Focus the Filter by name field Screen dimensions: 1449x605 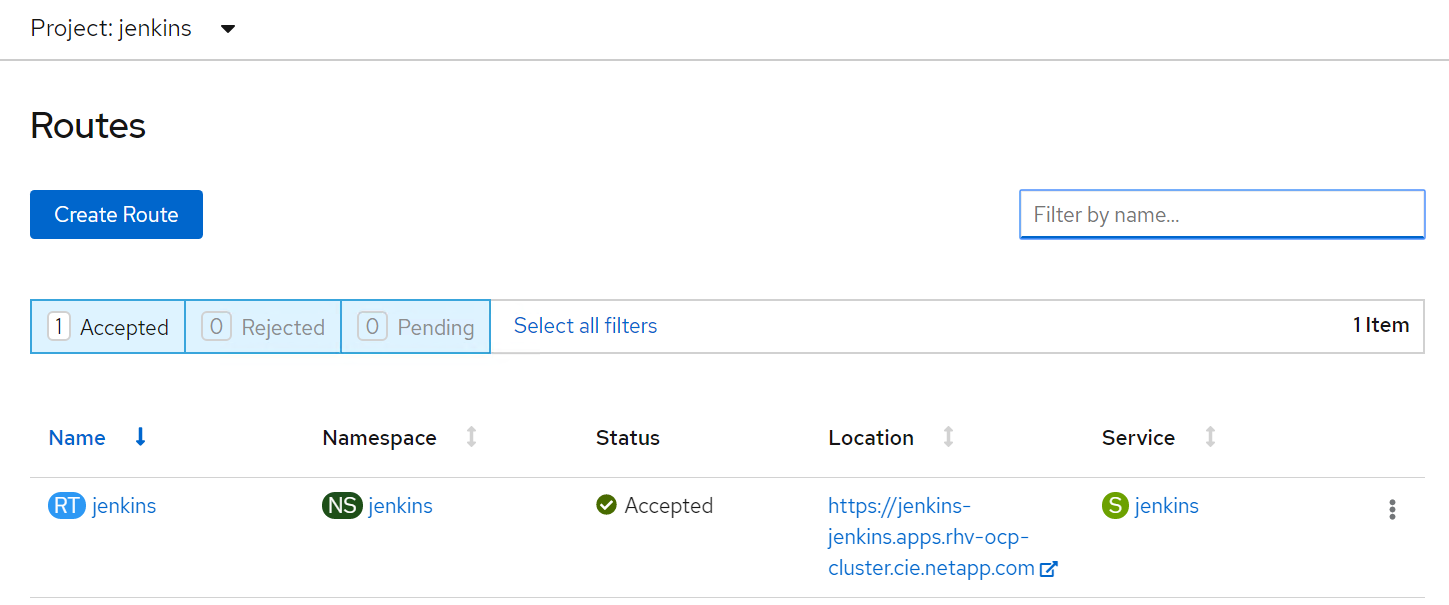click(x=1221, y=215)
